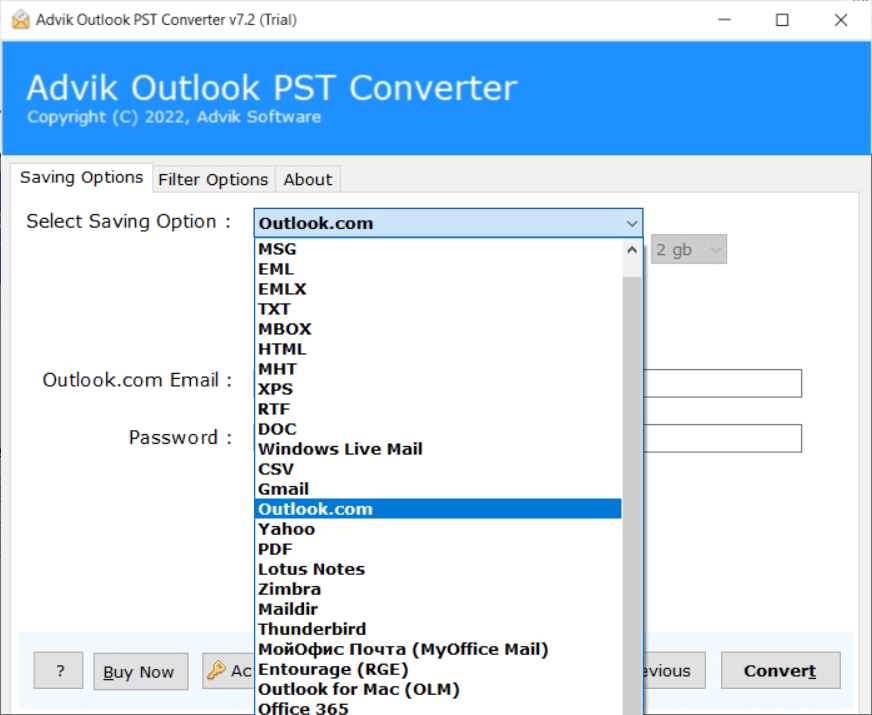Click the list scrollbar up arrow
The image size is (872, 715).
(632, 250)
